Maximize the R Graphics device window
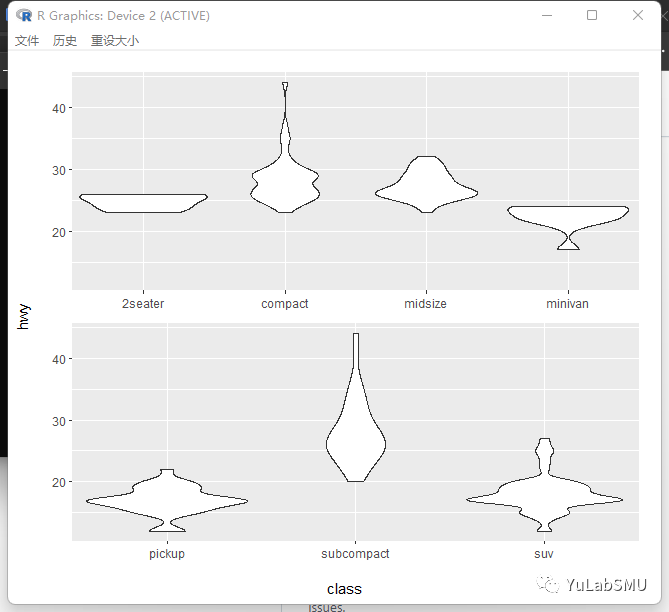Image resolution: width=669 pixels, height=612 pixels. (592, 15)
